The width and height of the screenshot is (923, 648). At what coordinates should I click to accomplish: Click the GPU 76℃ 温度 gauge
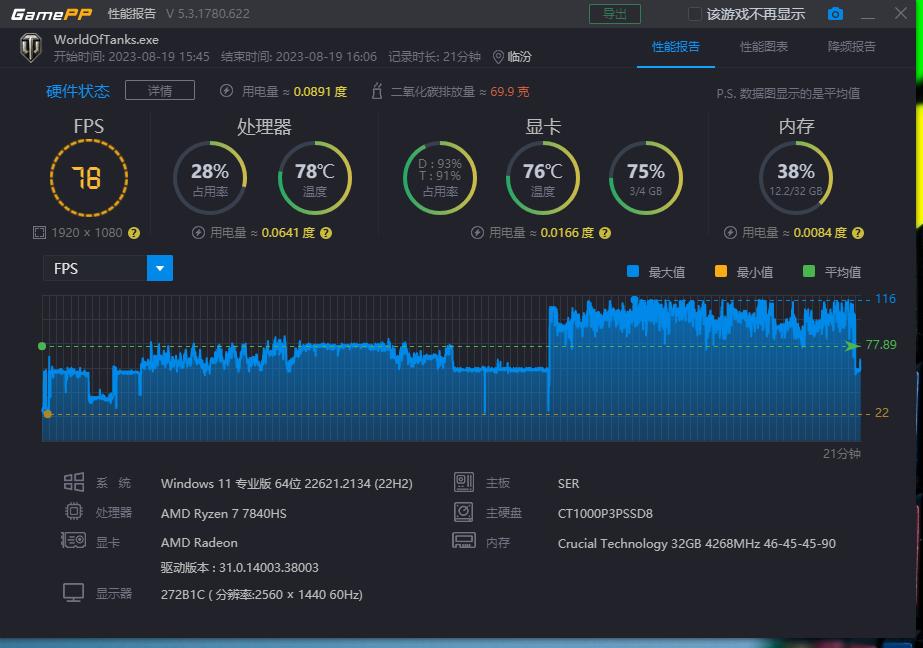click(x=543, y=178)
